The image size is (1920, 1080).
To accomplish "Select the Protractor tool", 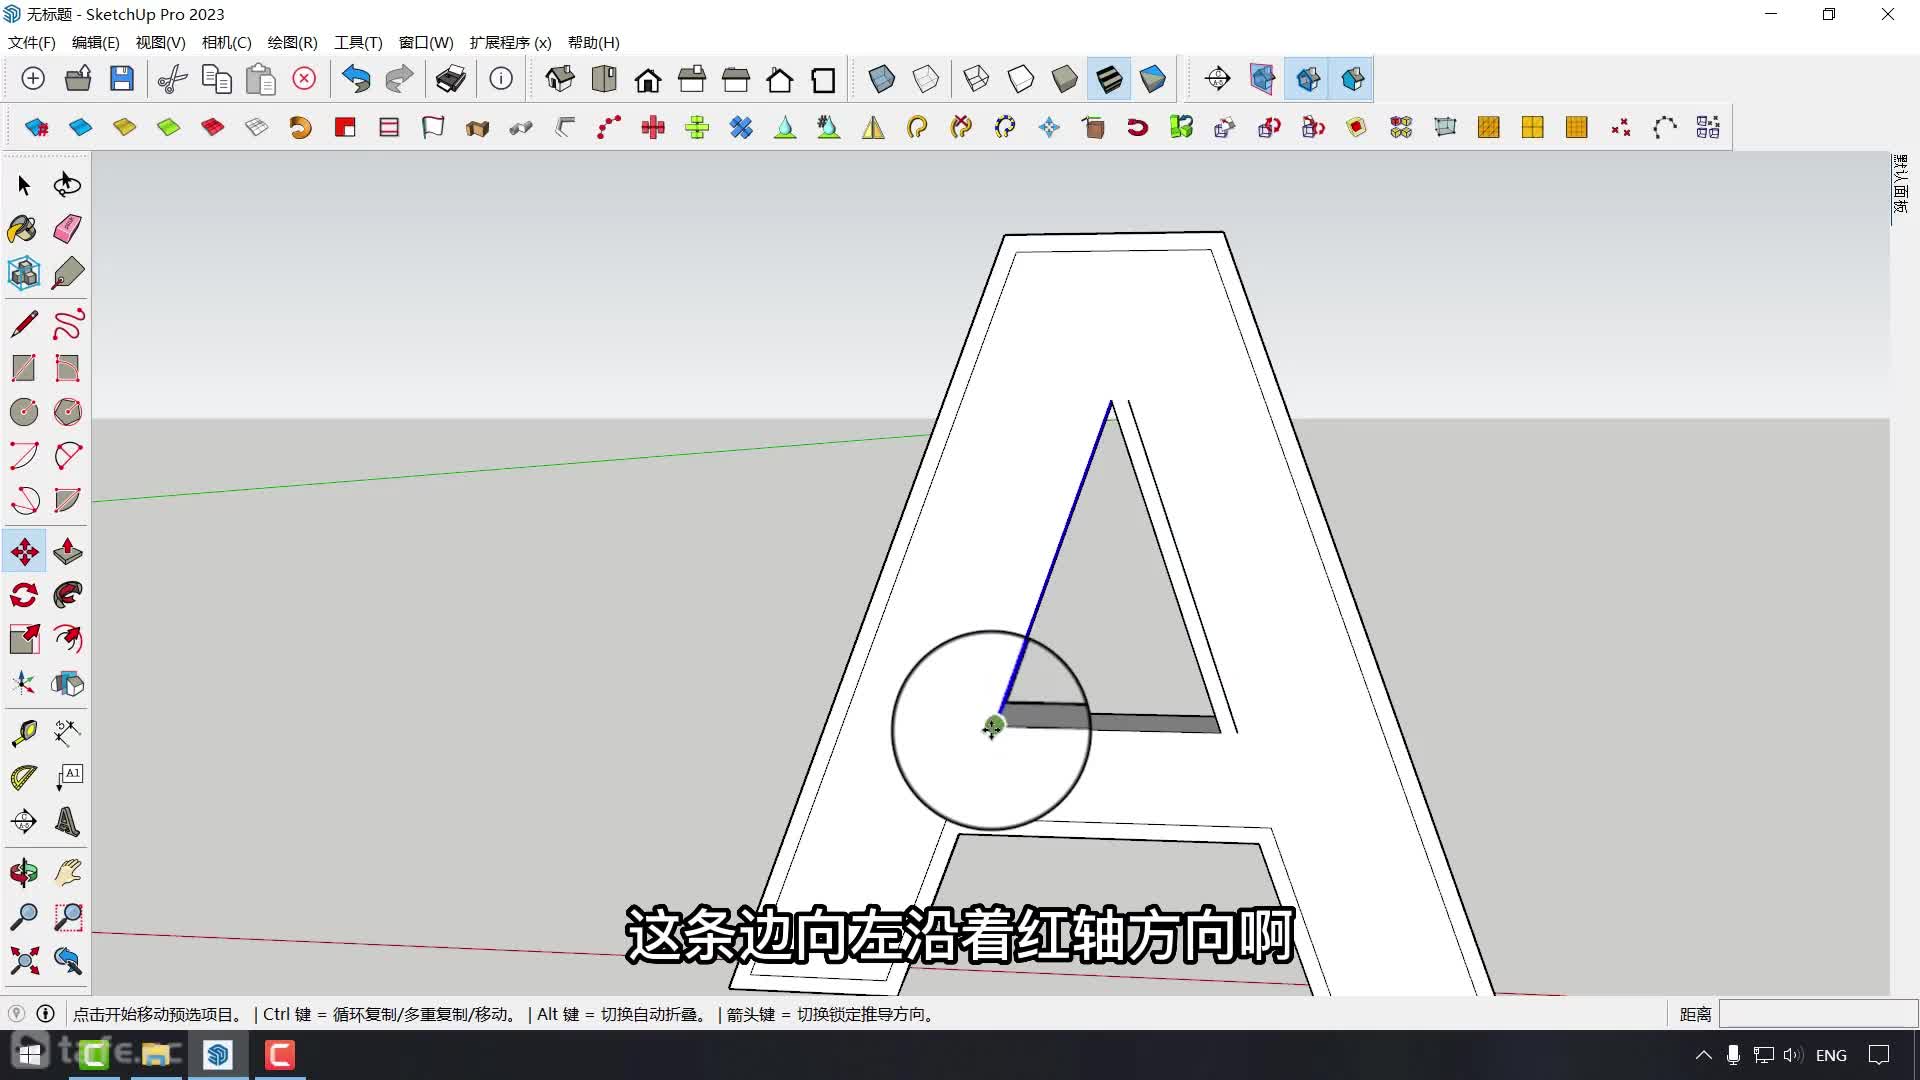I will (24, 777).
